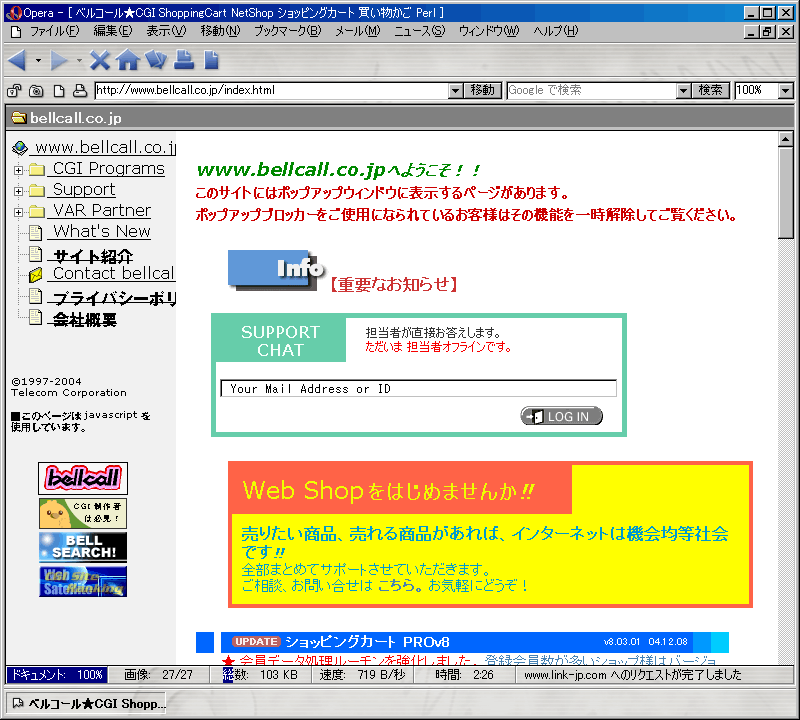Click the 検索 search button

point(711,91)
